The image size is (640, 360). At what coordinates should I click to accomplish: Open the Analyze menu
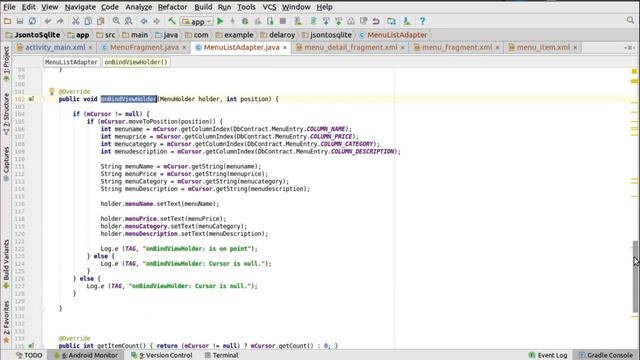pyautogui.click(x=139, y=7)
